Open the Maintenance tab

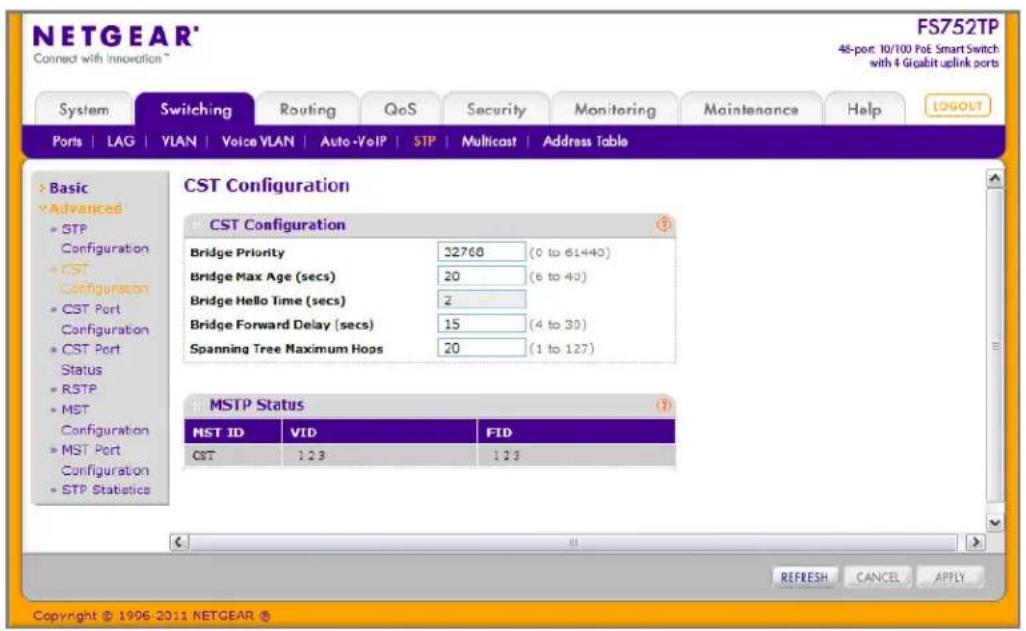pos(751,109)
